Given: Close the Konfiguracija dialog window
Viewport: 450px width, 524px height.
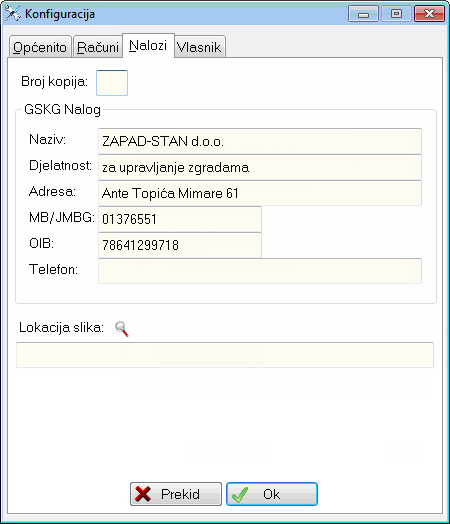Looking at the screenshot, I should click(429, 14).
